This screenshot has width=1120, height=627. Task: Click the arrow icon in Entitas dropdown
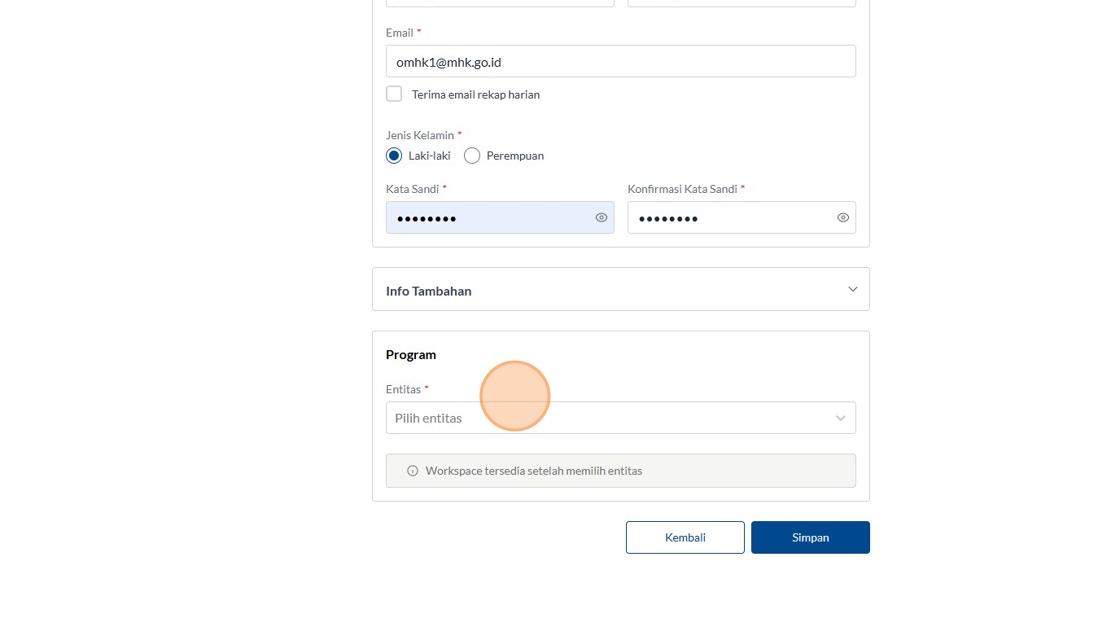pyautogui.click(x=840, y=418)
